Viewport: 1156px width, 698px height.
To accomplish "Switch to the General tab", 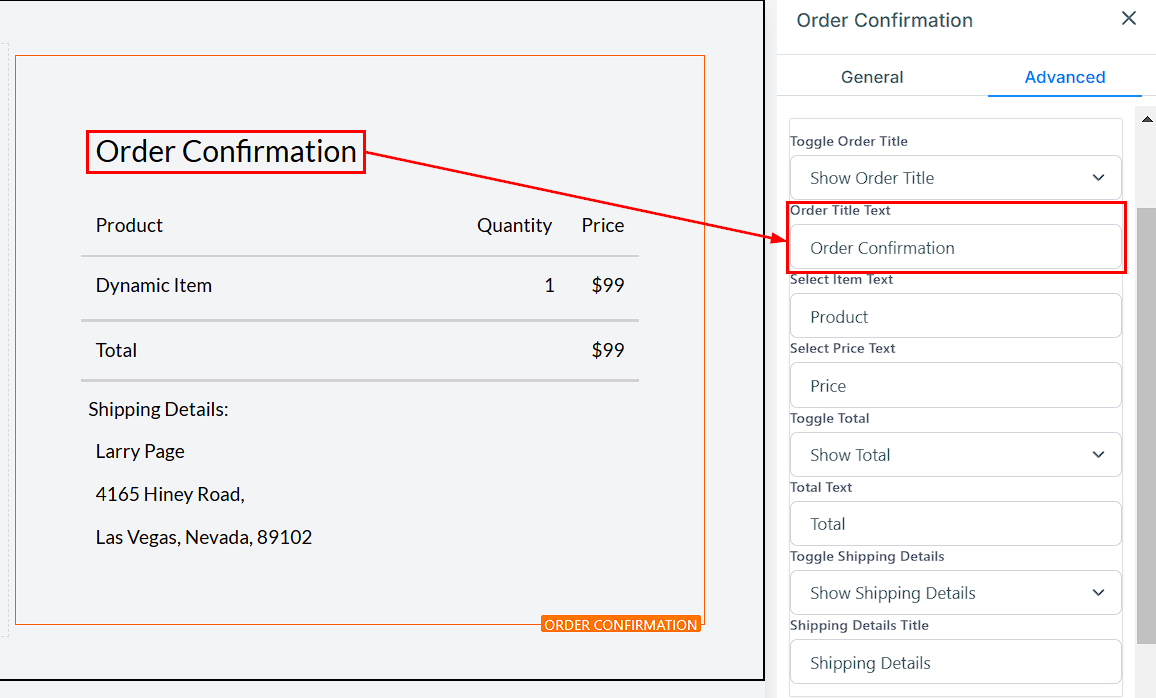I will click(x=872, y=77).
